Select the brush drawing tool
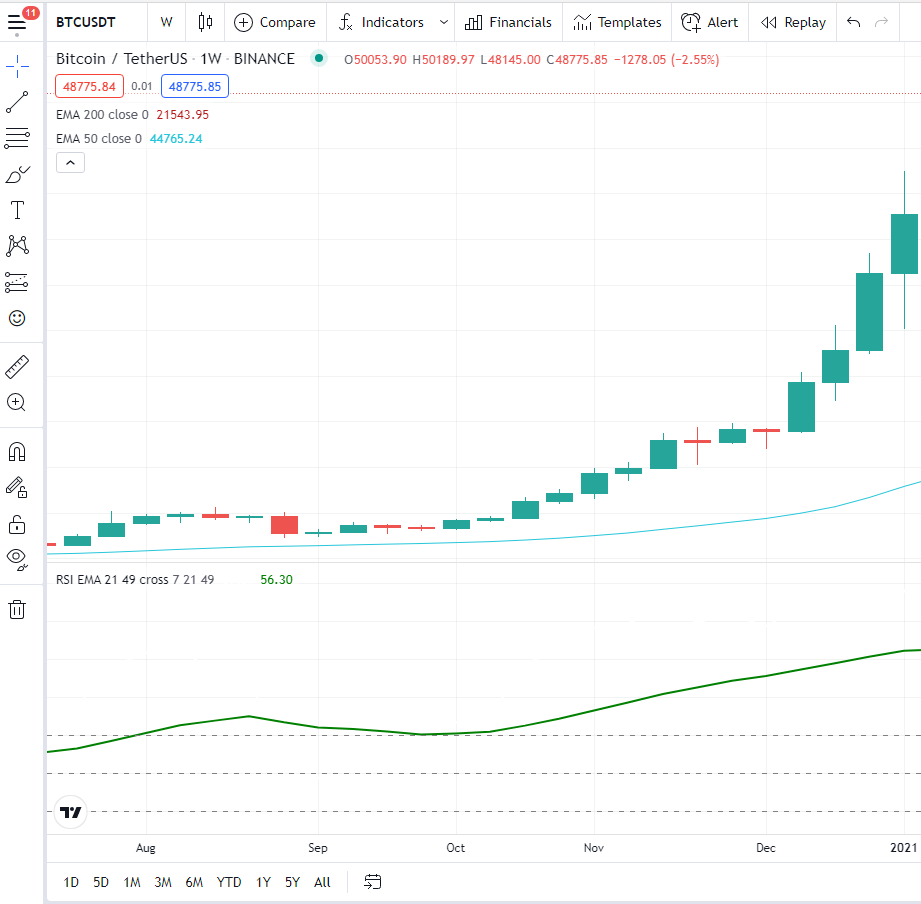The image size is (921, 904). click(17, 174)
